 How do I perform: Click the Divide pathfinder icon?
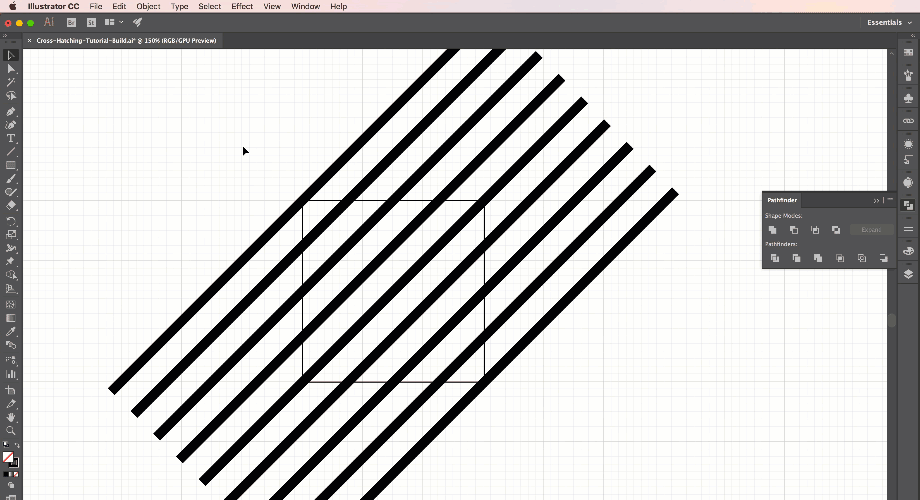pyautogui.click(x=774, y=258)
